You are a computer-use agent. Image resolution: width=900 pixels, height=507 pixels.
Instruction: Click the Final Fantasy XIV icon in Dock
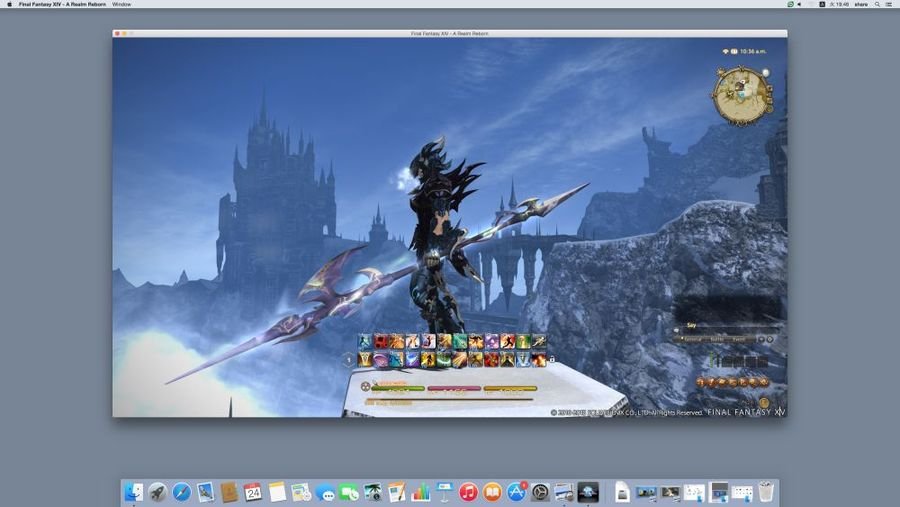point(588,492)
